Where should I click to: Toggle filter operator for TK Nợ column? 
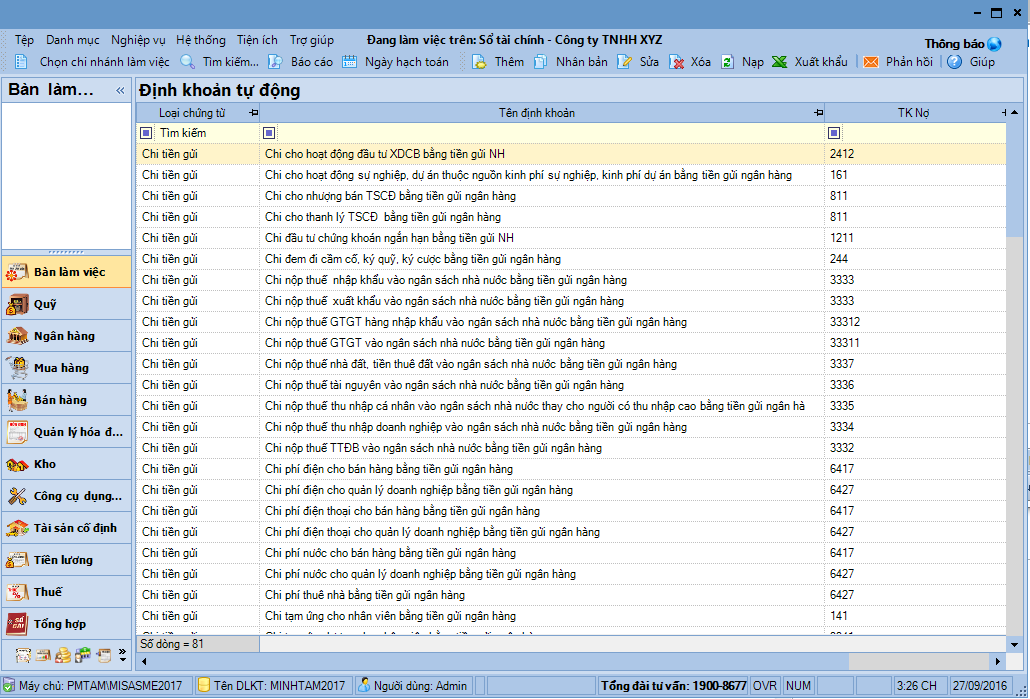pos(834,133)
